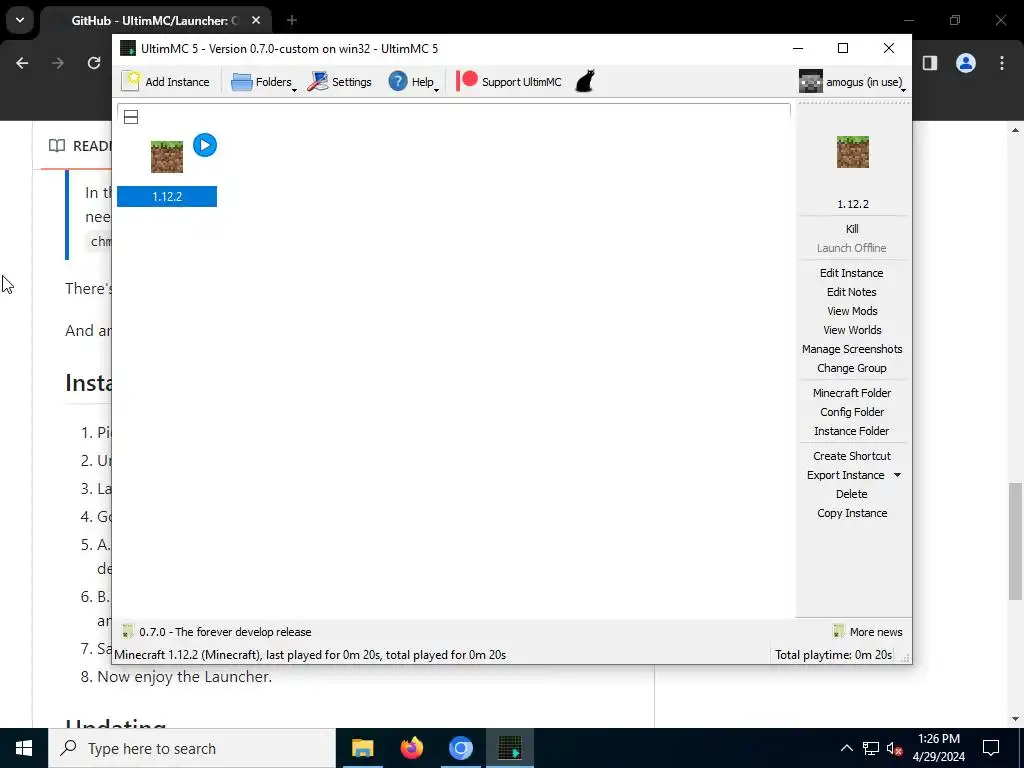Switch to Chrome in taskbar
The height and width of the screenshot is (768, 1024).
point(460,748)
